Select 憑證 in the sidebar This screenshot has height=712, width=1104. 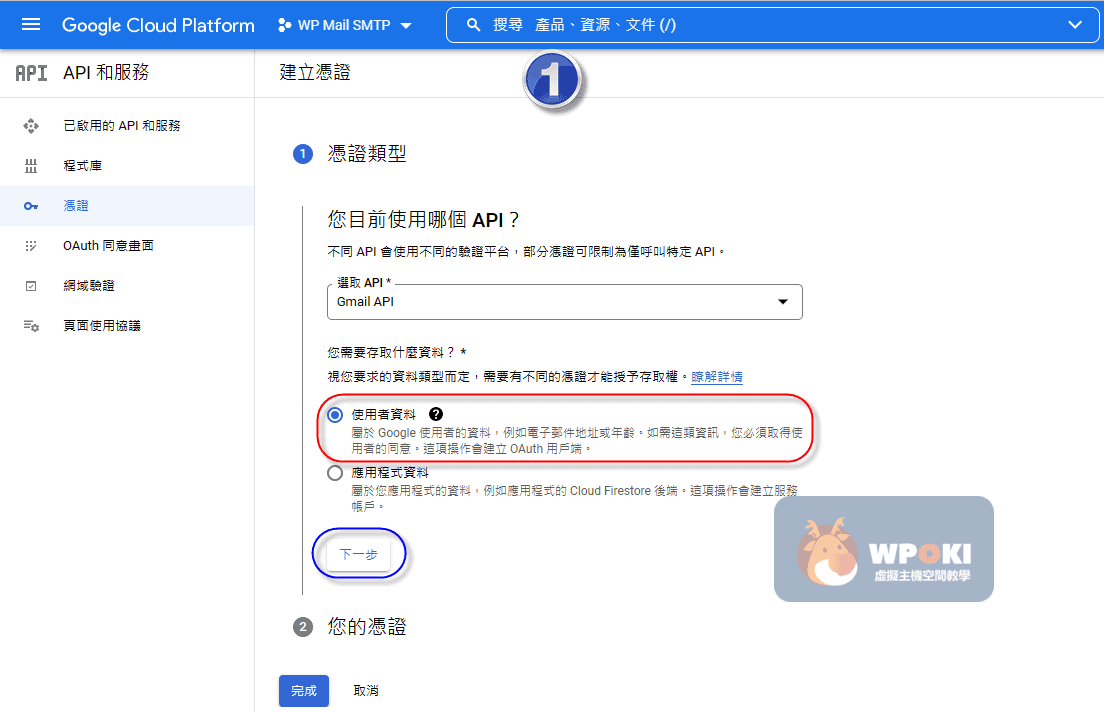click(x=127, y=206)
